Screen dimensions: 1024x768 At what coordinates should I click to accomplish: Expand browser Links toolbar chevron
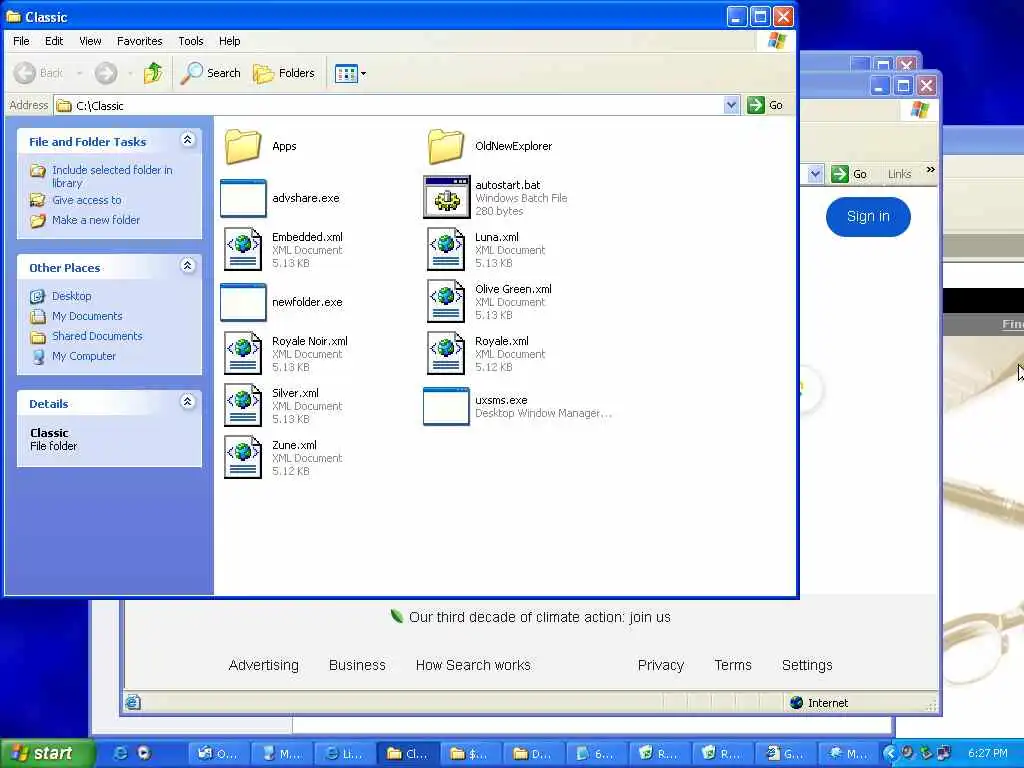(x=930, y=170)
